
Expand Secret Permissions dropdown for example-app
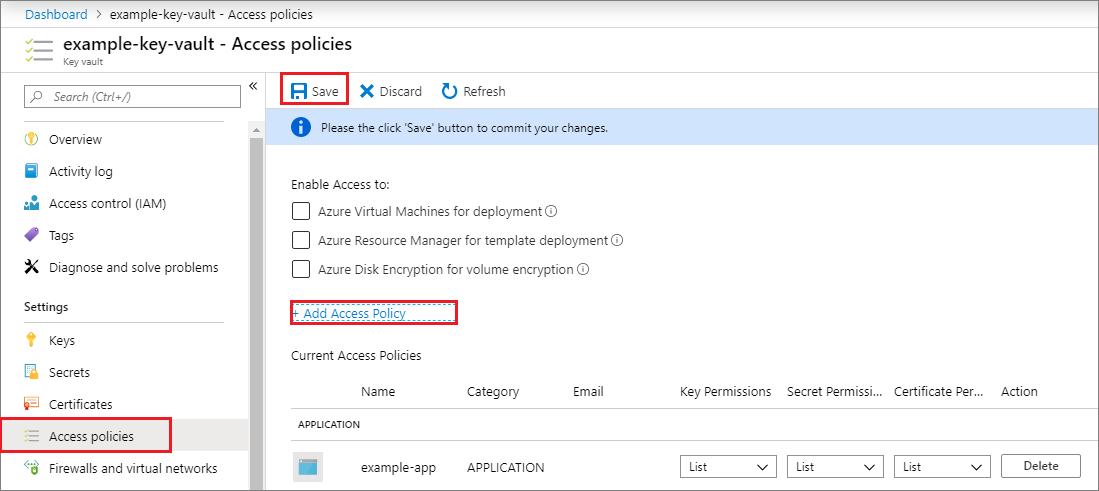(x=835, y=466)
